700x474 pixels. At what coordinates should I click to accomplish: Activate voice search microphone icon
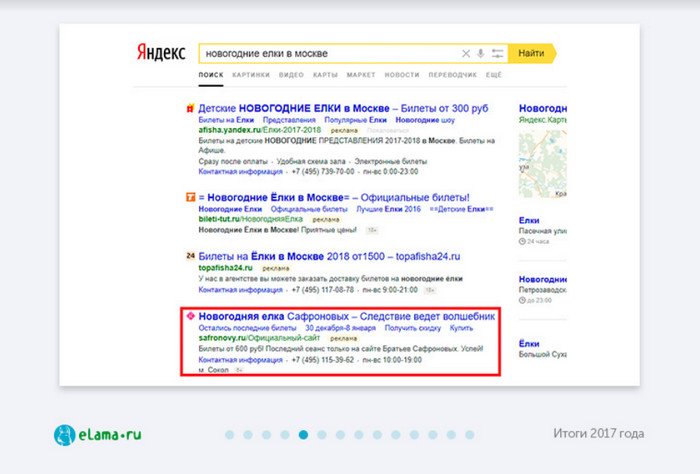tap(480, 54)
